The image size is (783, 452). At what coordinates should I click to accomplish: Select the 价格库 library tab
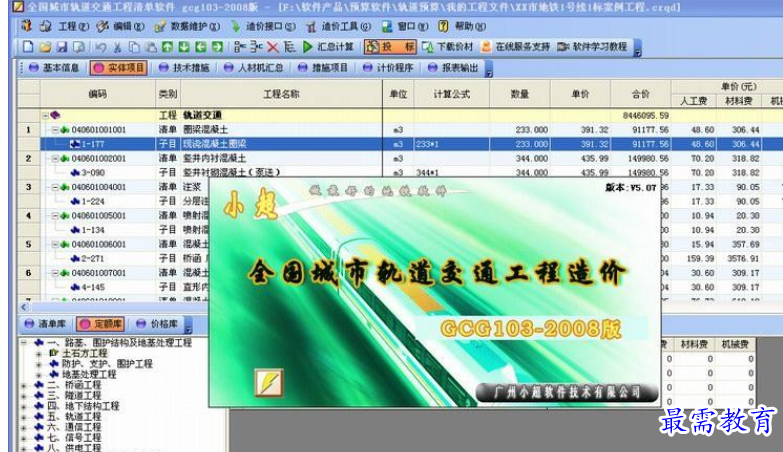(157, 324)
